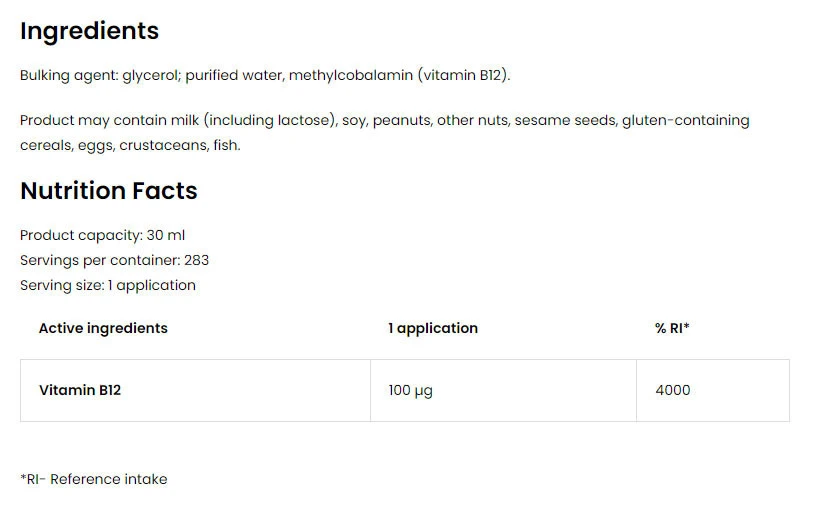Click the word peanuts in allergen notice
This screenshot has width=817, height=526.
[401, 120]
